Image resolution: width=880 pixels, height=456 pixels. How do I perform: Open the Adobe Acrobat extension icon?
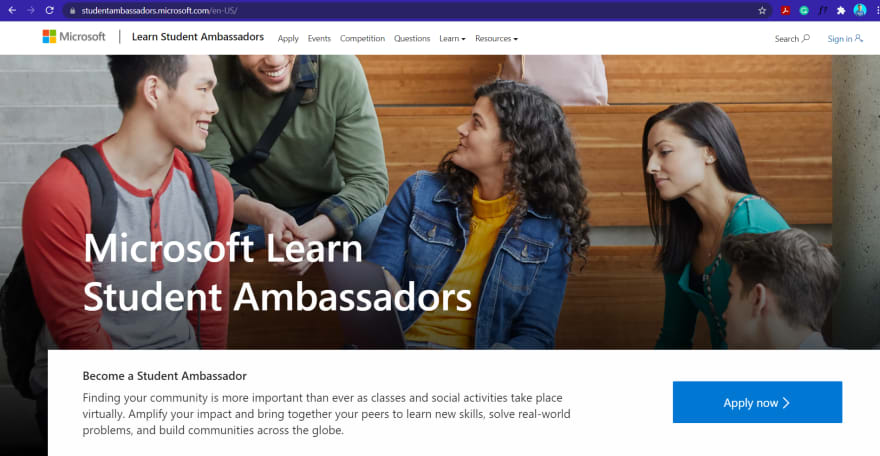(785, 11)
